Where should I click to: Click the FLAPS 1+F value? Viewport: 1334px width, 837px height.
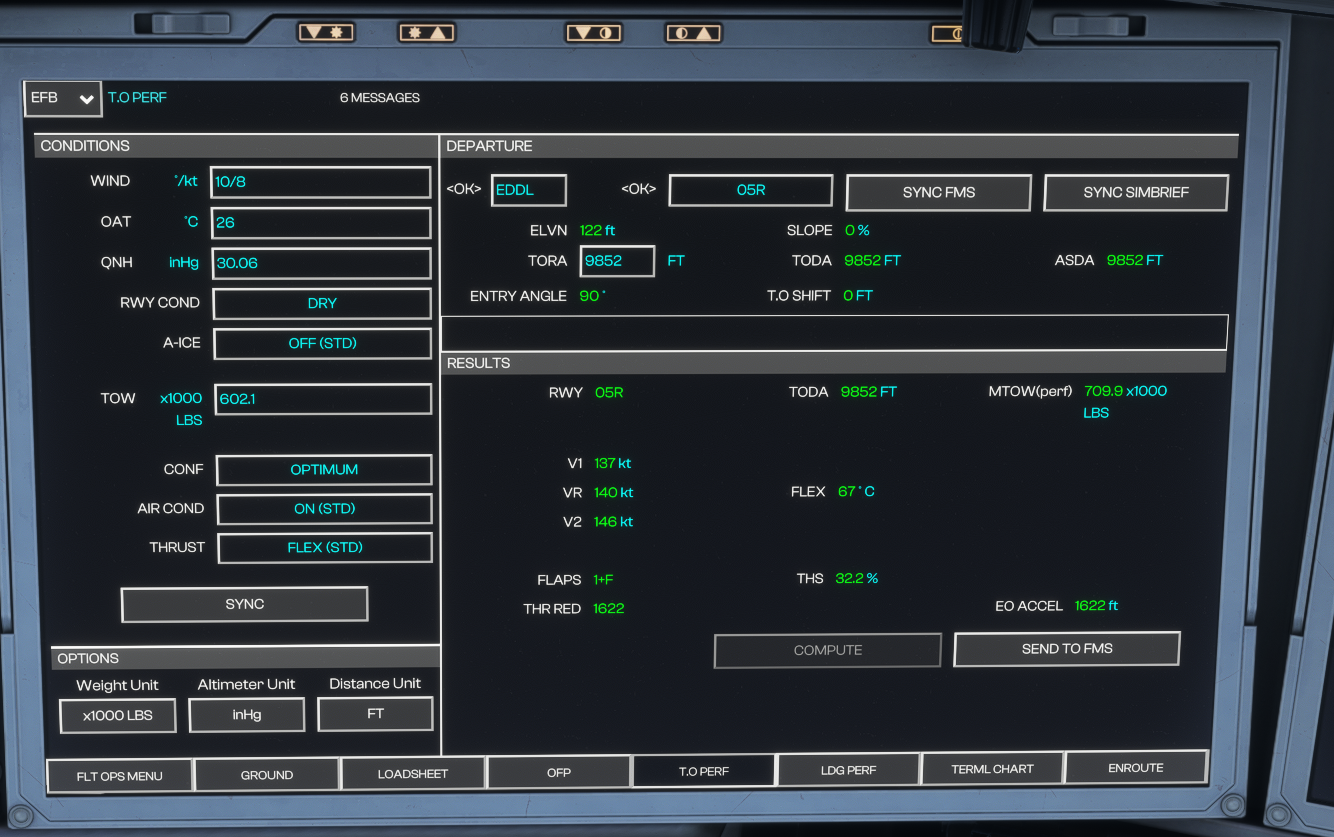tap(603, 580)
